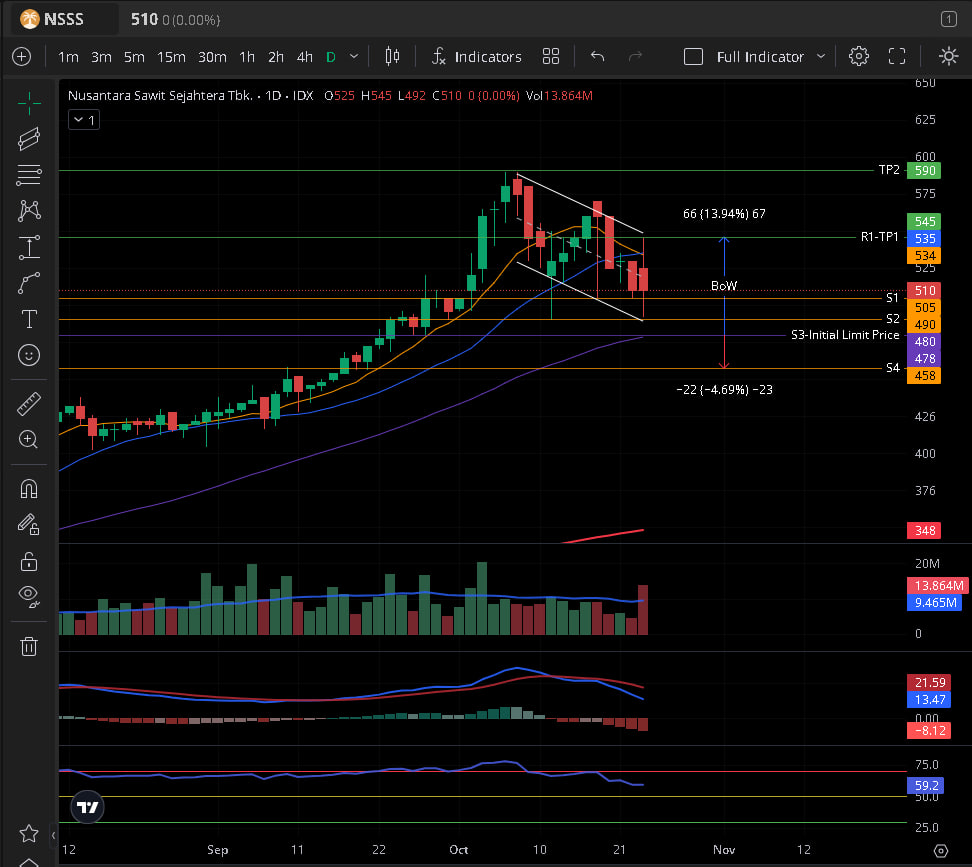The width and height of the screenshot is (972, 867).
Task: Open chart settings gear icon
Action: 858,56
